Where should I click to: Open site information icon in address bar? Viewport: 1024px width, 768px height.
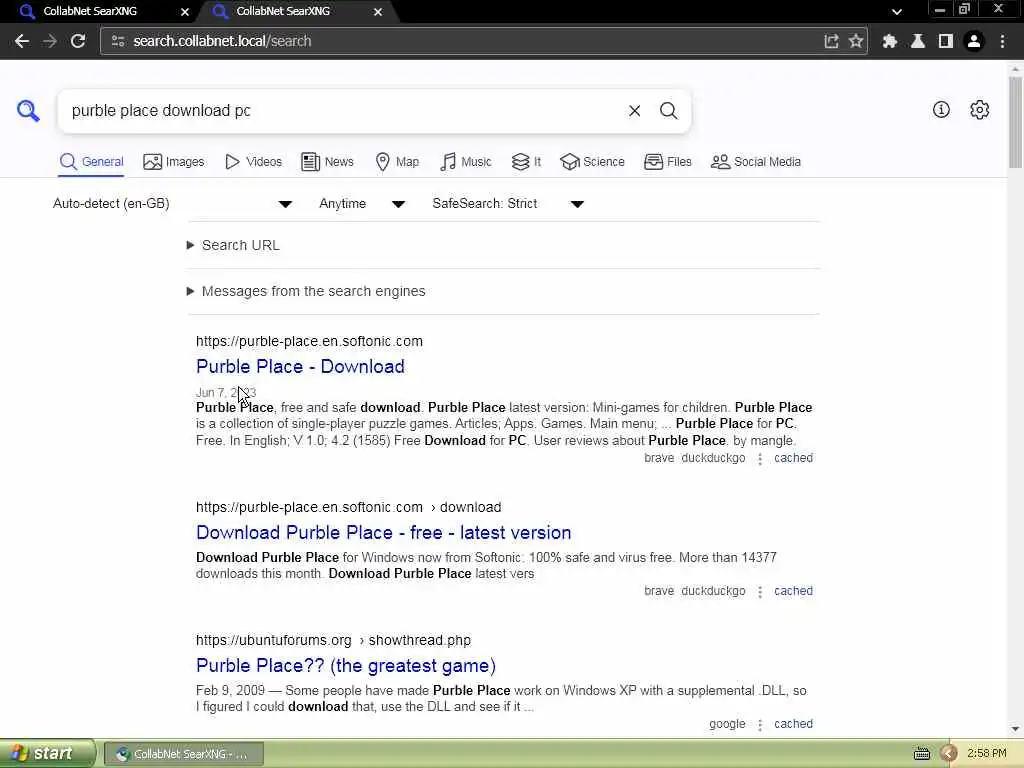click(x=118, y=41)
